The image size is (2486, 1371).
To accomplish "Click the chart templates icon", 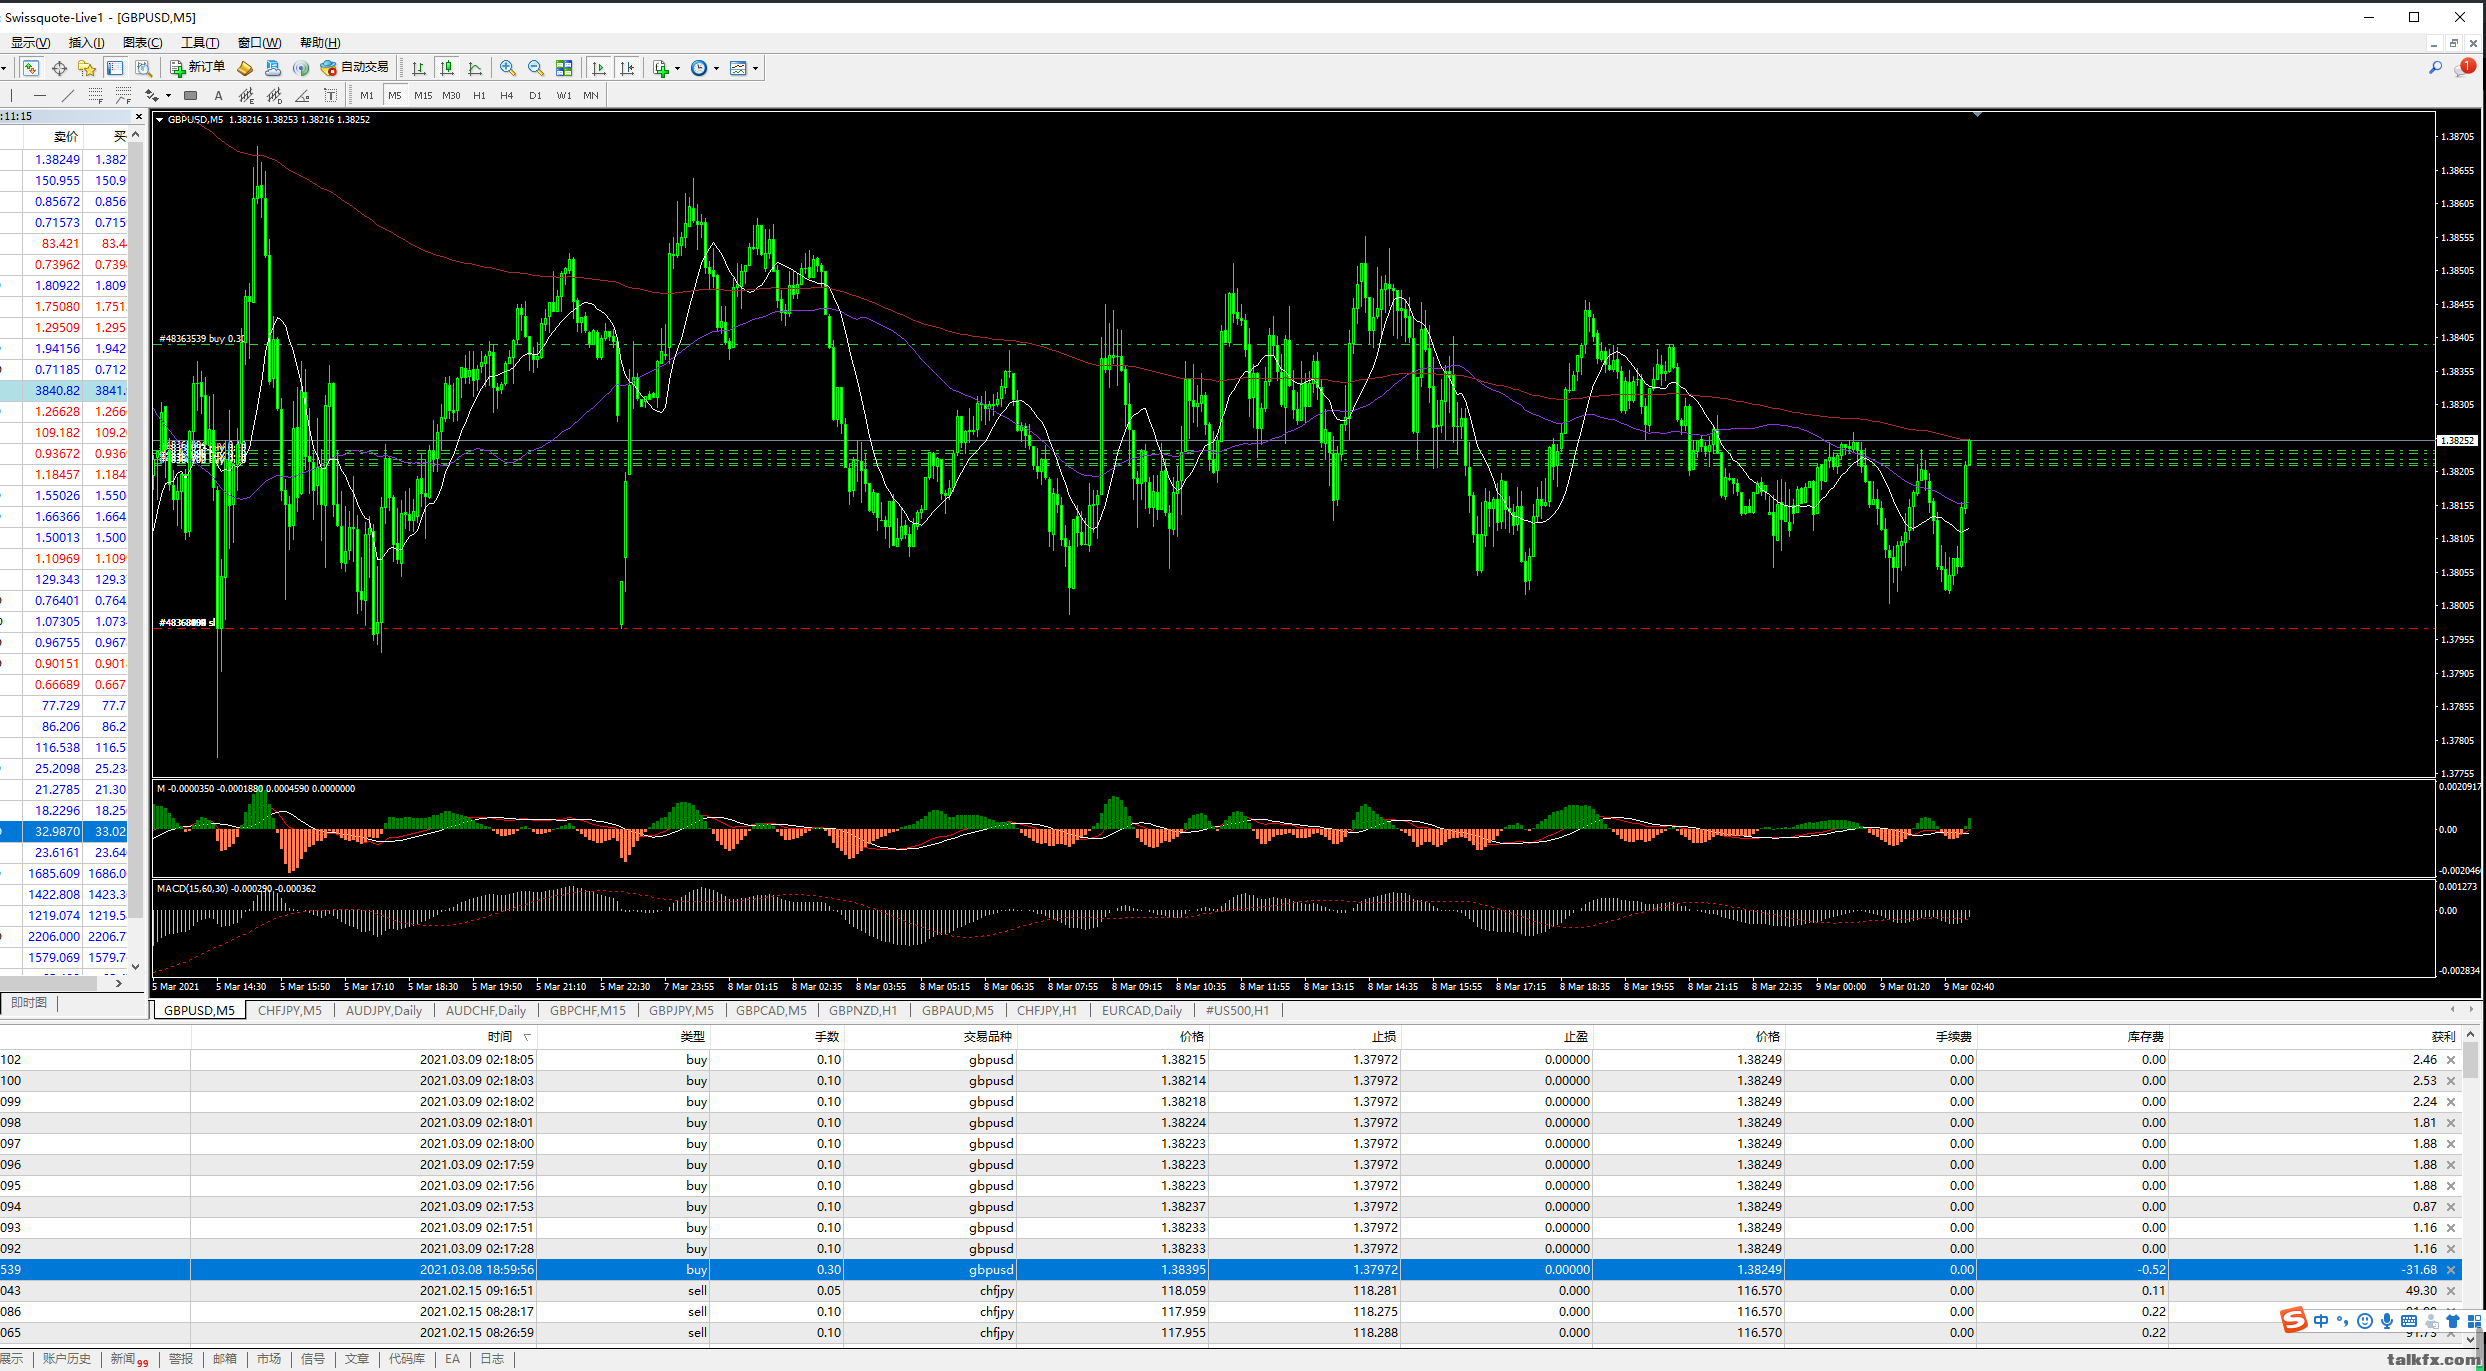I will pyautogui.click(x=738, y=68).
